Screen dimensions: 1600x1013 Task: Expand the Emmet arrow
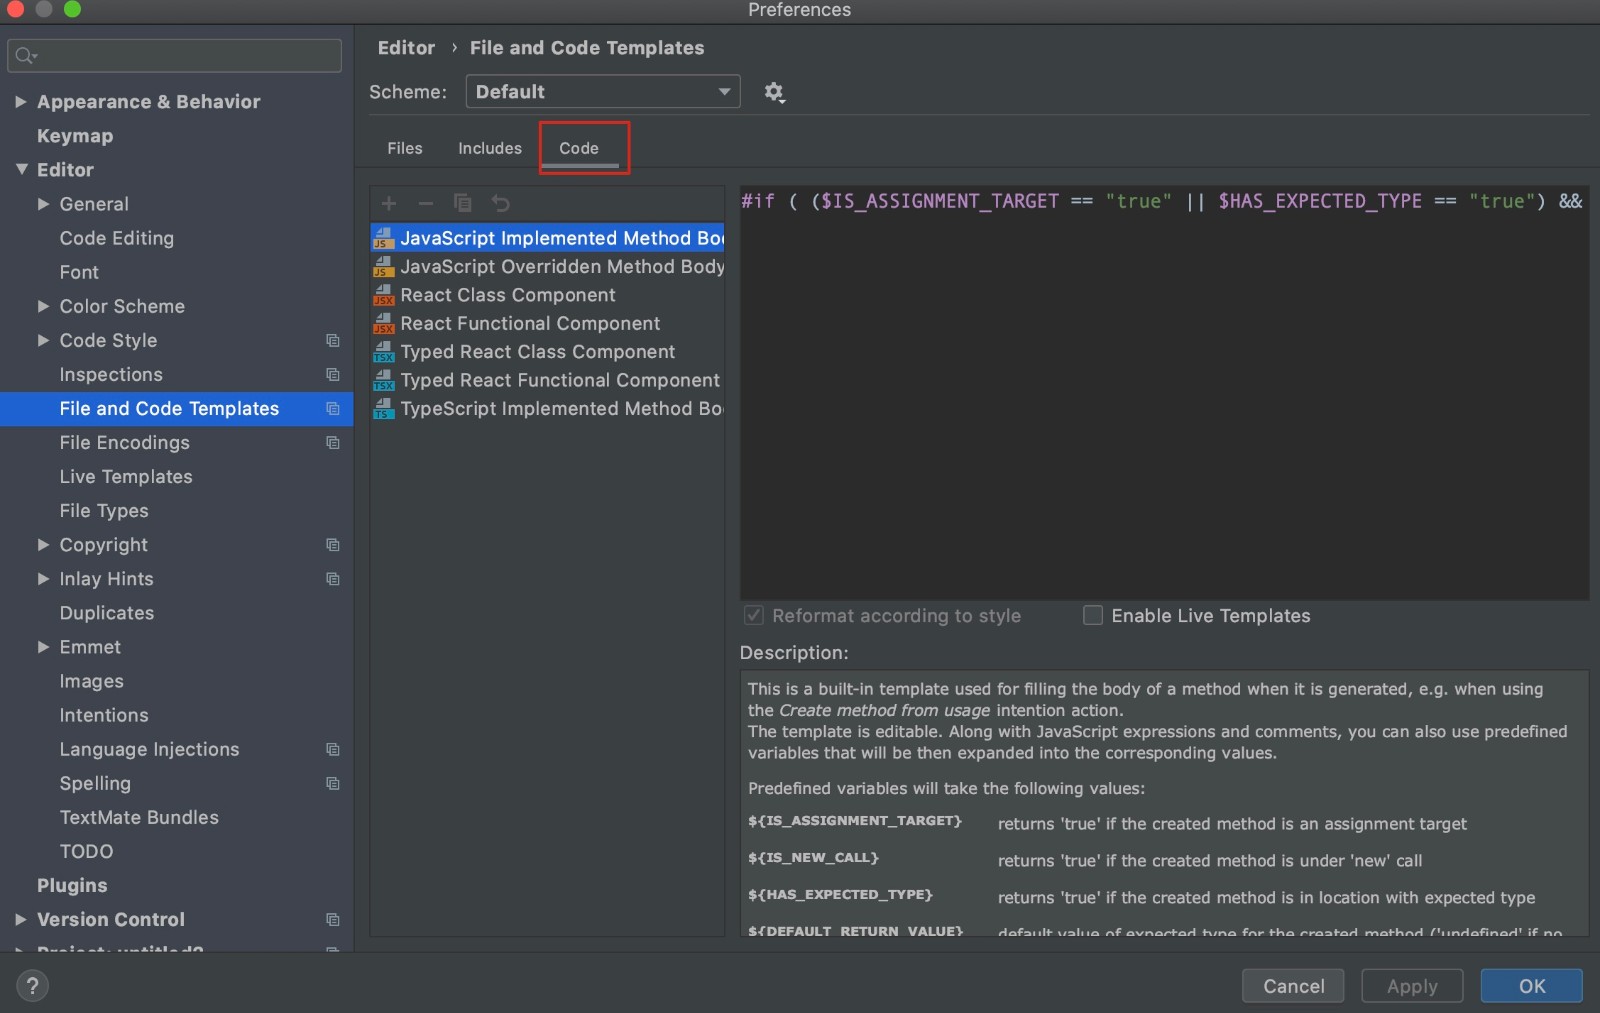coord(43,647)
